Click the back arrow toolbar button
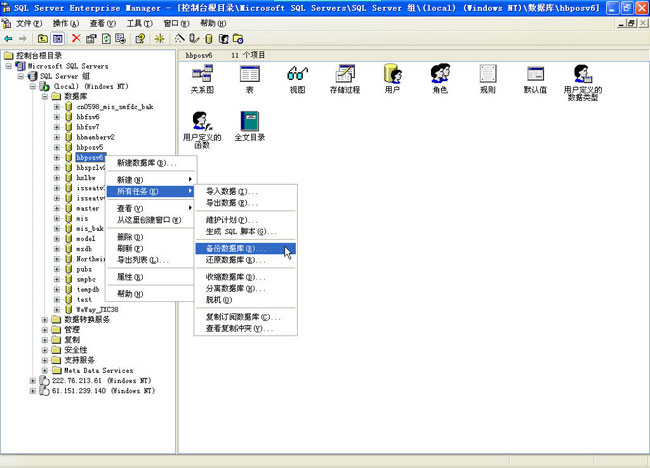This screenshot has height=468, width=650. pos(8,39)
